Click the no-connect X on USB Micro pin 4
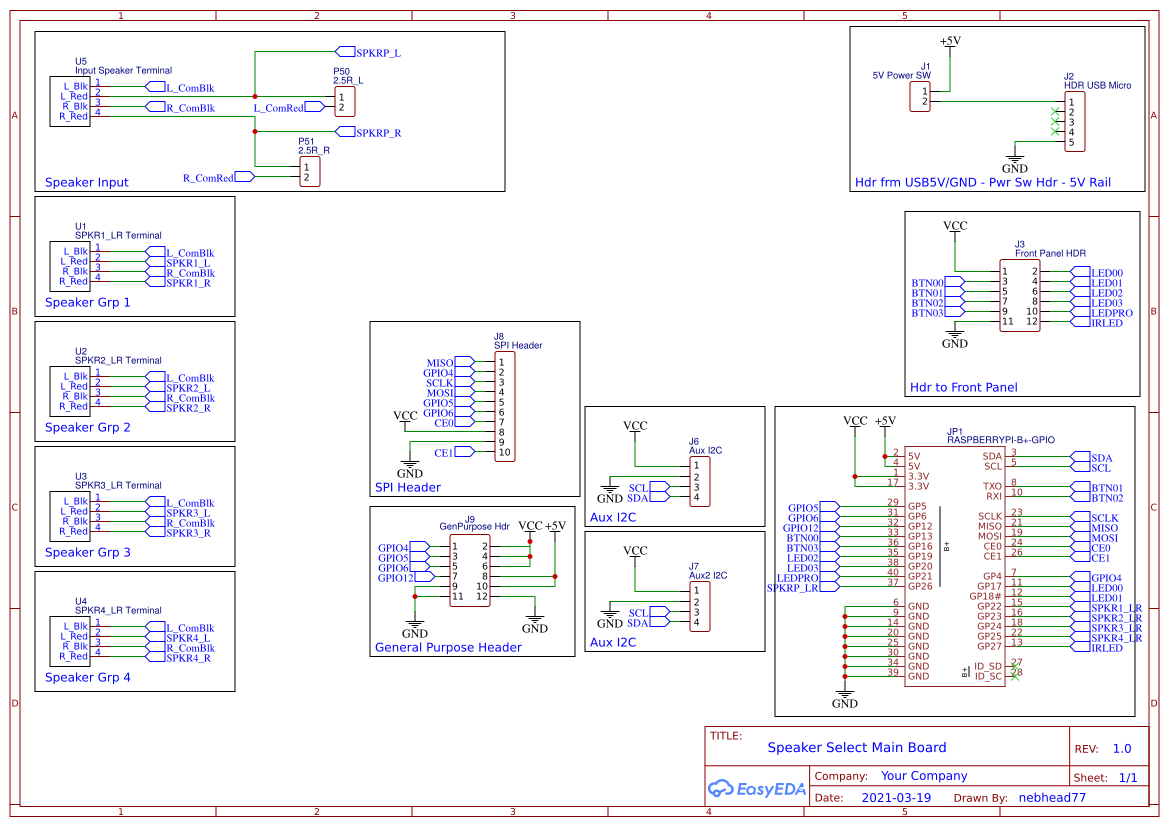The image size is (1169, 827). coord(1053,131)
